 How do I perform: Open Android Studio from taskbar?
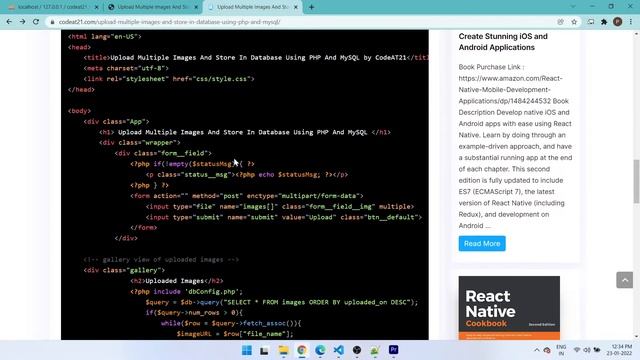coord(375,350)
